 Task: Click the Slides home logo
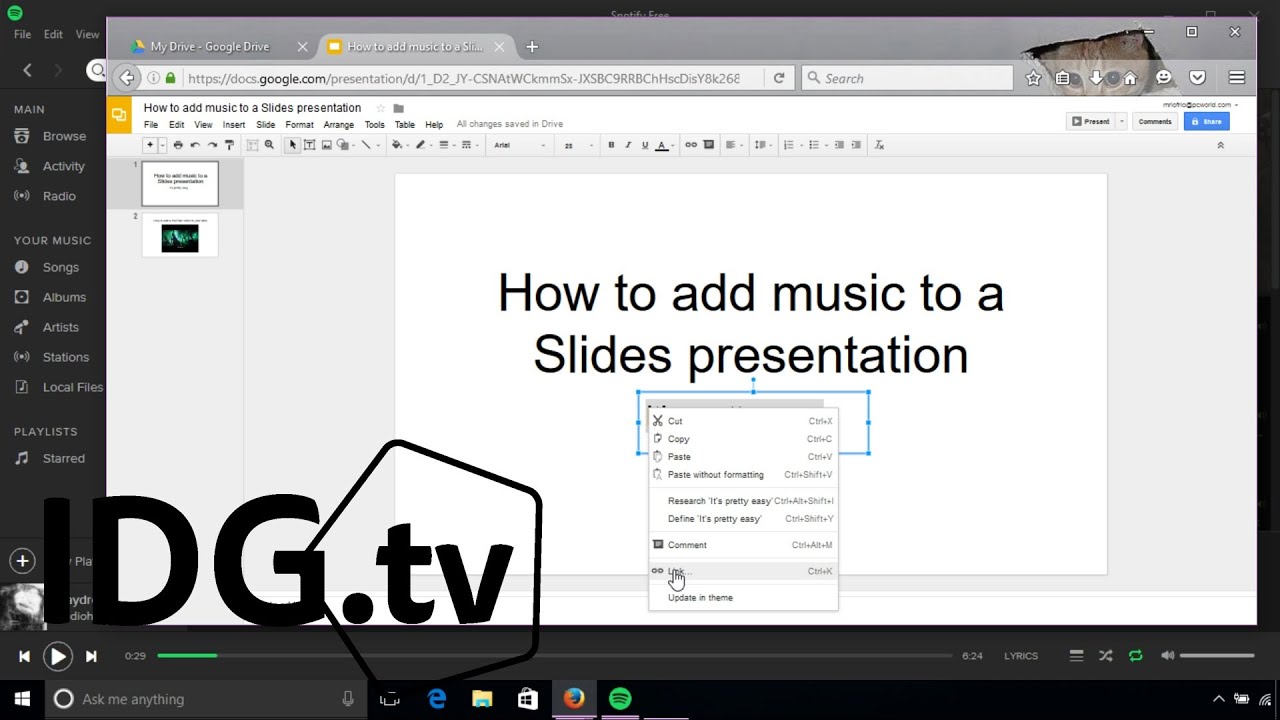[x=119, y=115]
